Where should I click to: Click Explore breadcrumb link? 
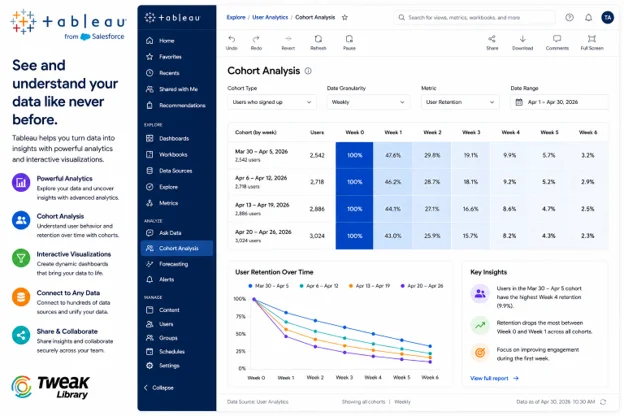(236, 18)
